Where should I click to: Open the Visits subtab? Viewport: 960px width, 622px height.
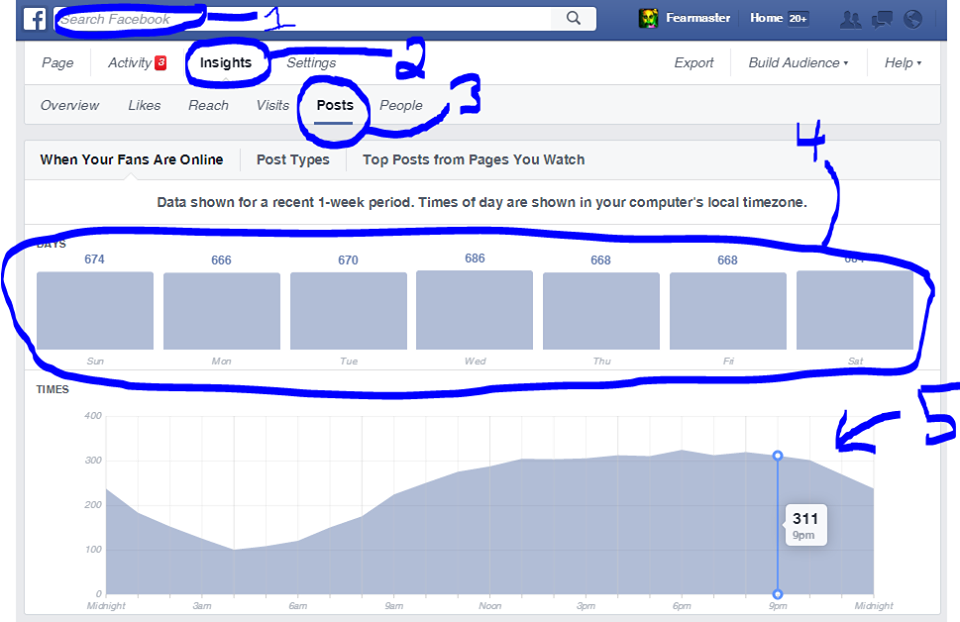tap(272, 105)
